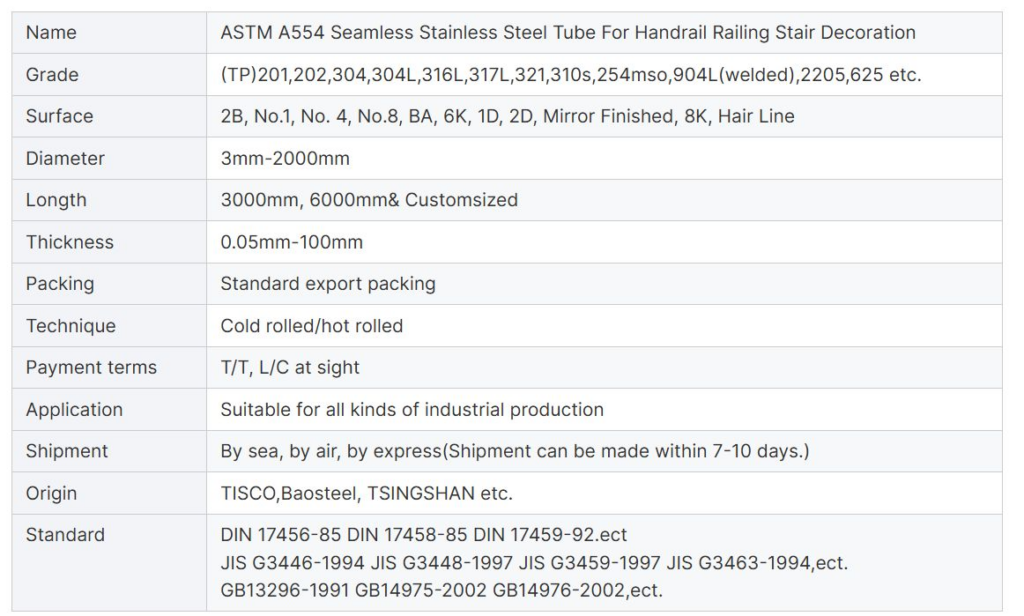
Task: Select the ASTM A554 product name text
Action: tap(568, 33)
